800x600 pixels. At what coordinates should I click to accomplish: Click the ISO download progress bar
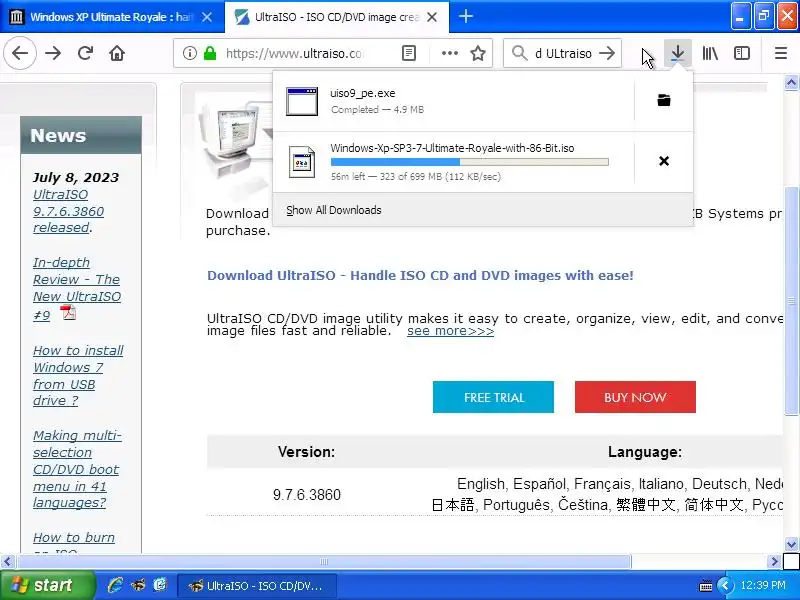(469, 162)
